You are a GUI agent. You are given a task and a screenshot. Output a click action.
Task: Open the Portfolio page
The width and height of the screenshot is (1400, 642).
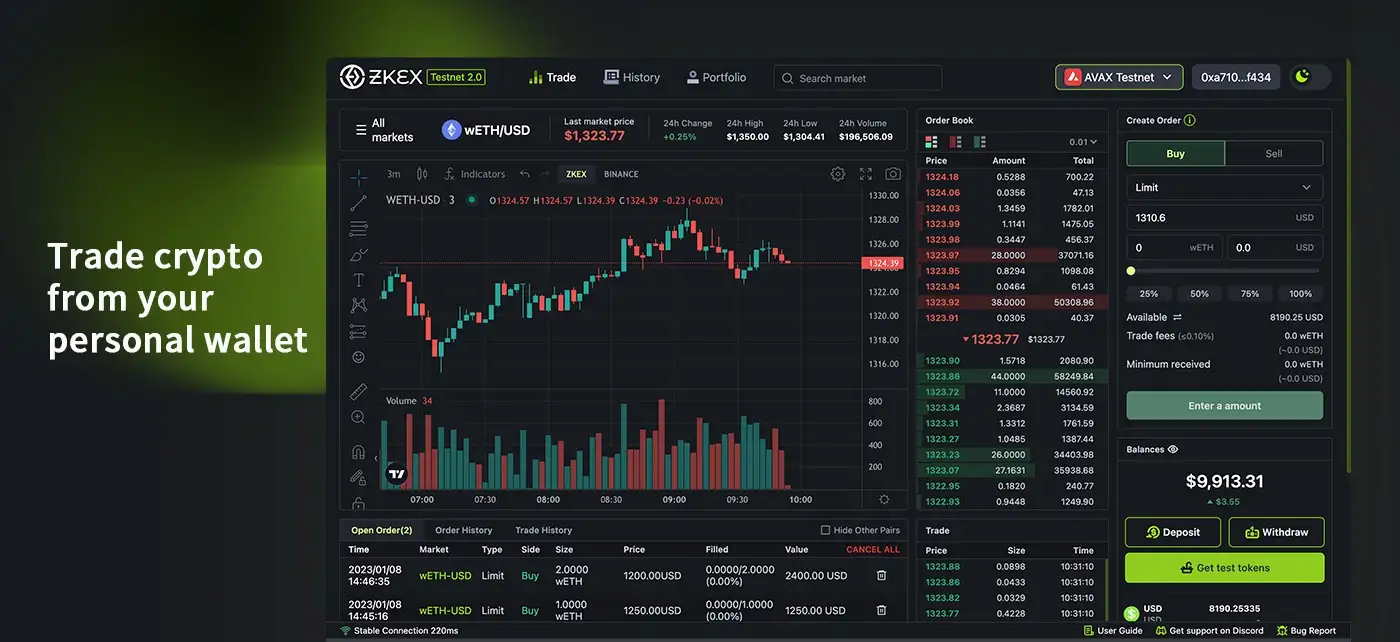point(716,77)
